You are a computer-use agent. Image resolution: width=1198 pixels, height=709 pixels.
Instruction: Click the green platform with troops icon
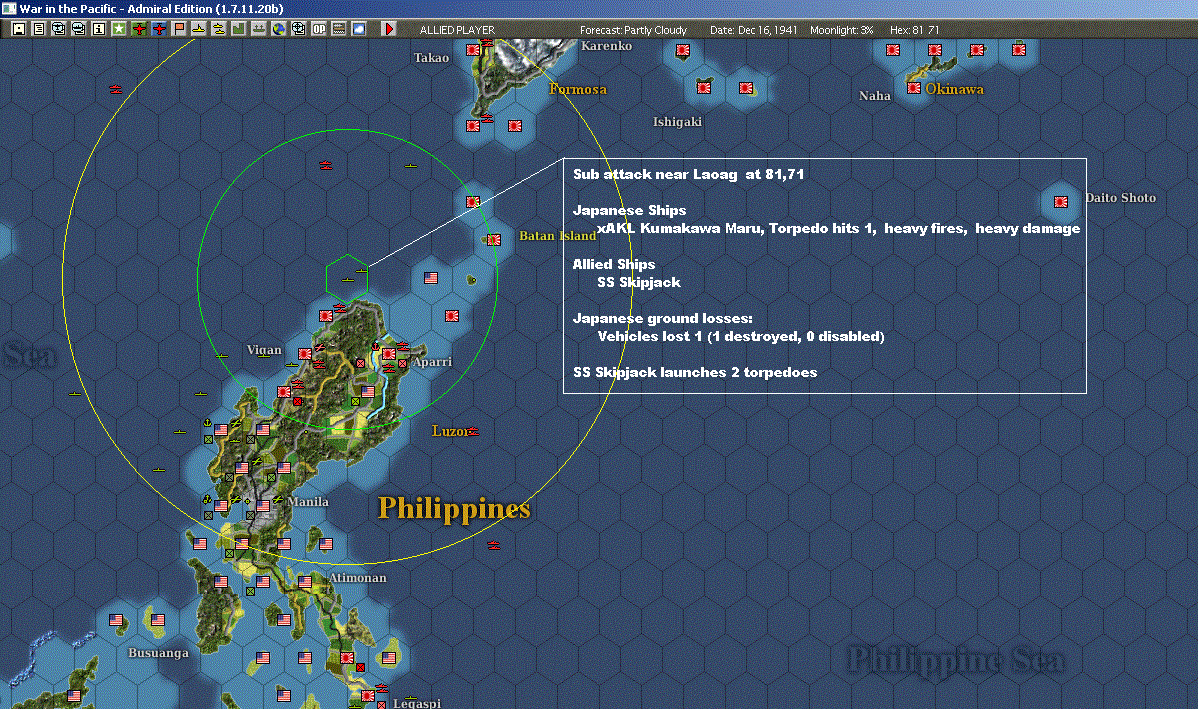point(258,29)
